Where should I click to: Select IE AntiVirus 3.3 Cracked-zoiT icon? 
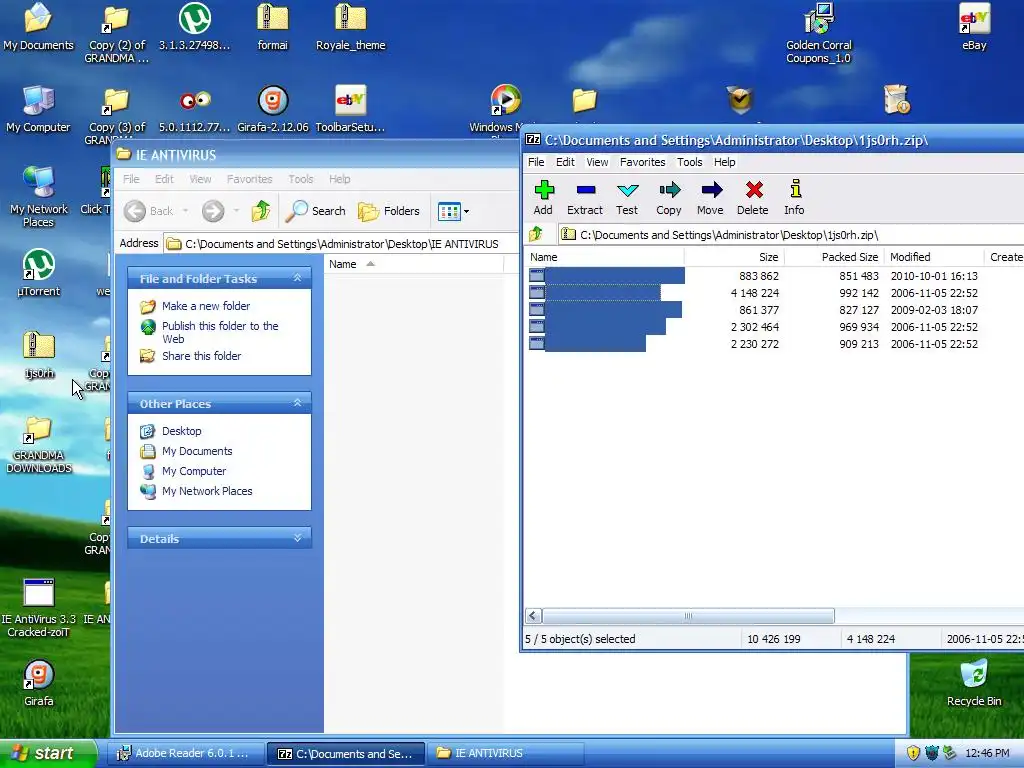[x=38, y=607]
